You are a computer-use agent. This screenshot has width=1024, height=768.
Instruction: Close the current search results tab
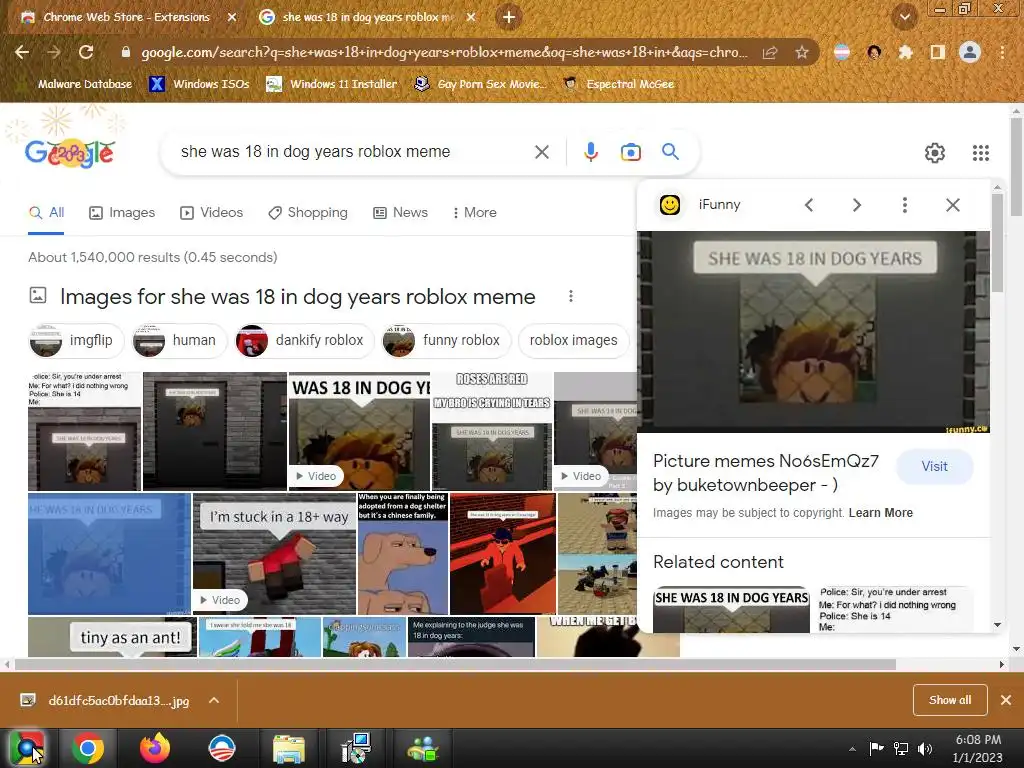[471, 17]
